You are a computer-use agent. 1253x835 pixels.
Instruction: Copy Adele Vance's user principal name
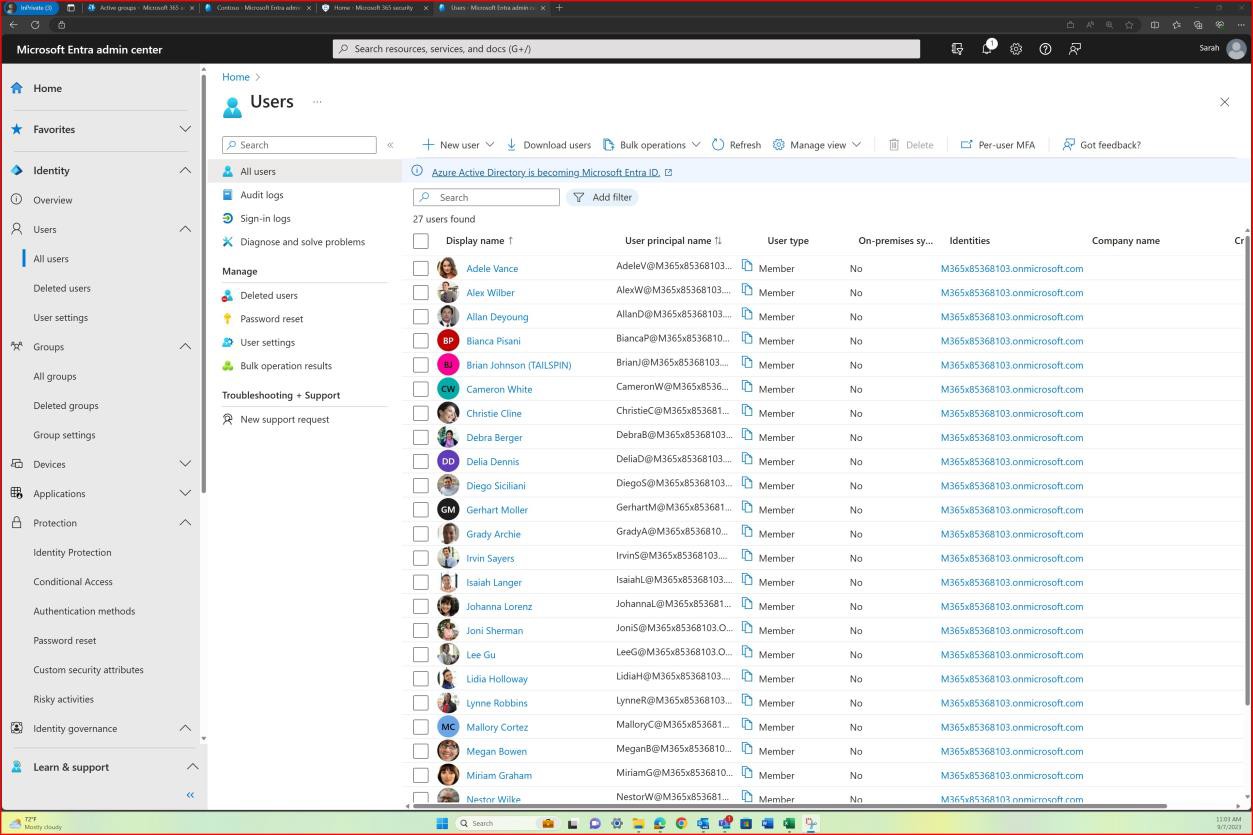(746, 268)
